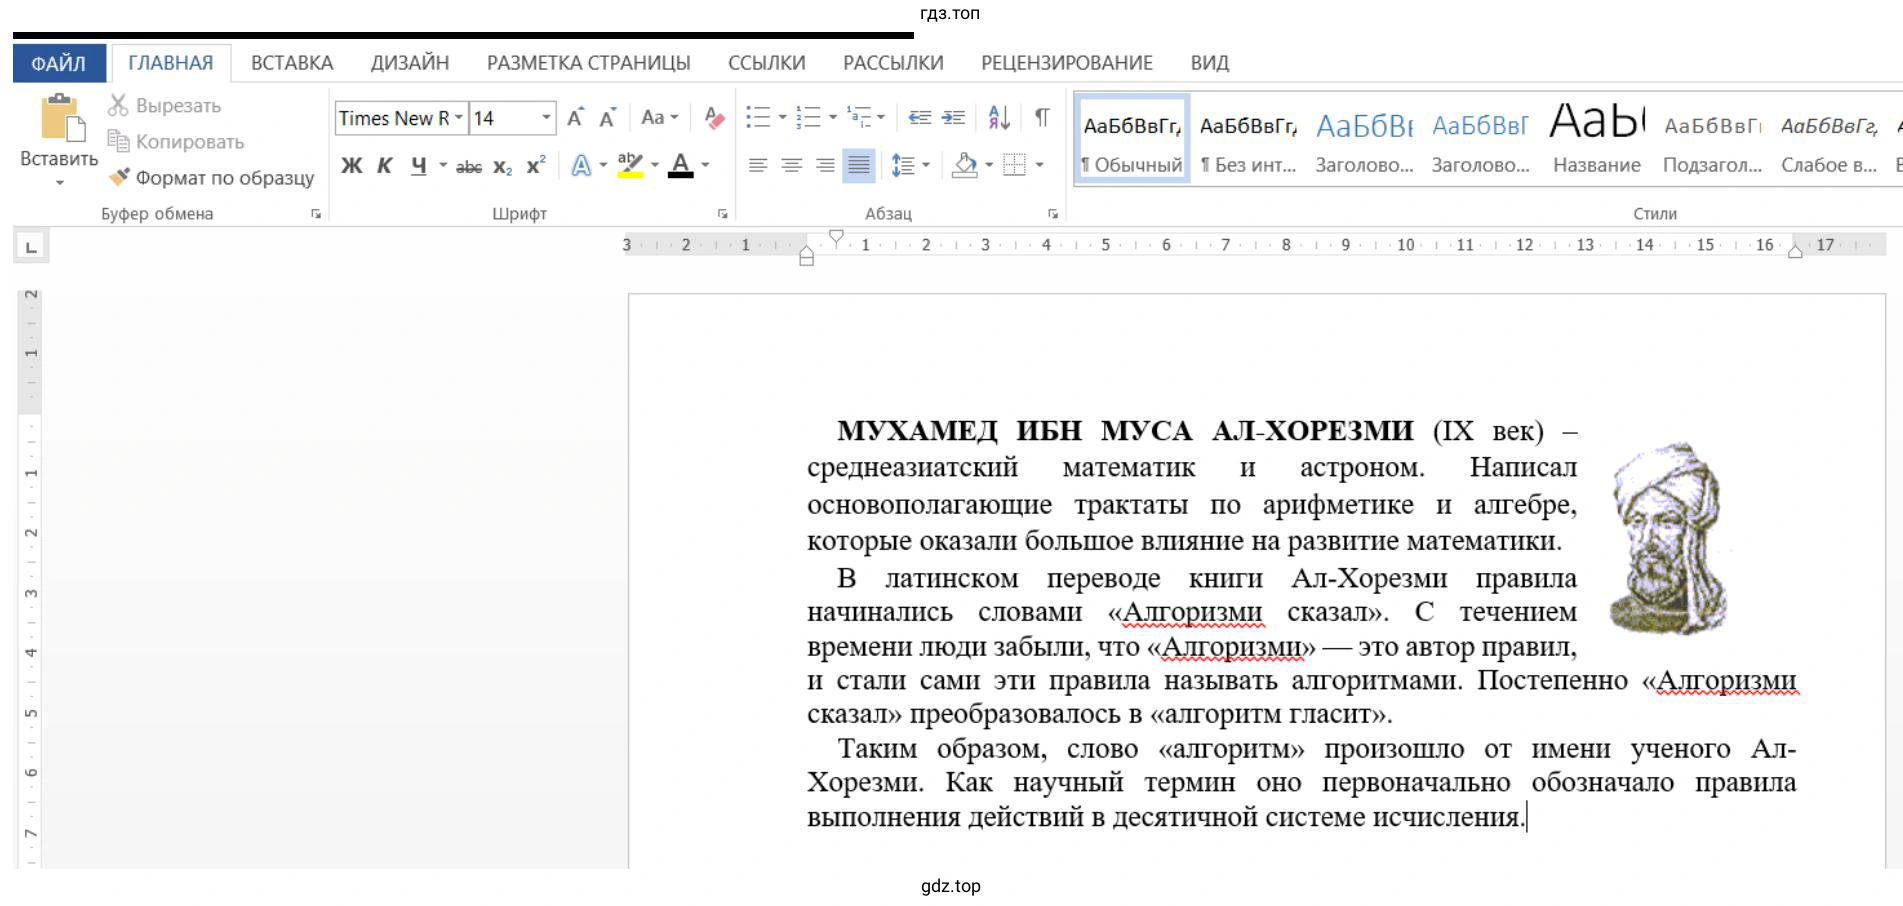Cut selection with Вырезать
This screenshot has width=1903, height=906.
point(164,105)
